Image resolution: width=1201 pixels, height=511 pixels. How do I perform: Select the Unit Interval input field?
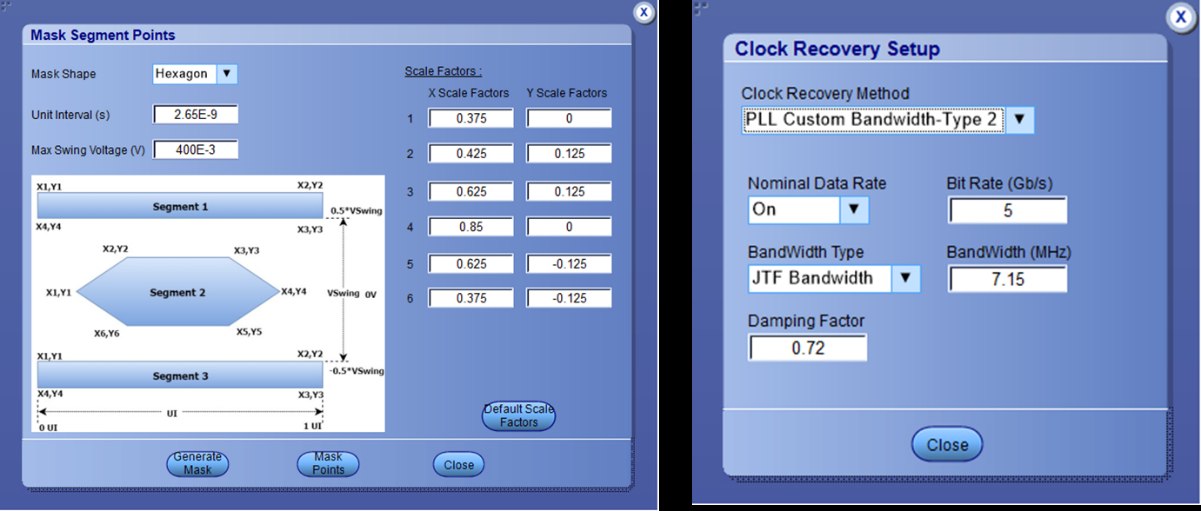[x=196, y=114]
